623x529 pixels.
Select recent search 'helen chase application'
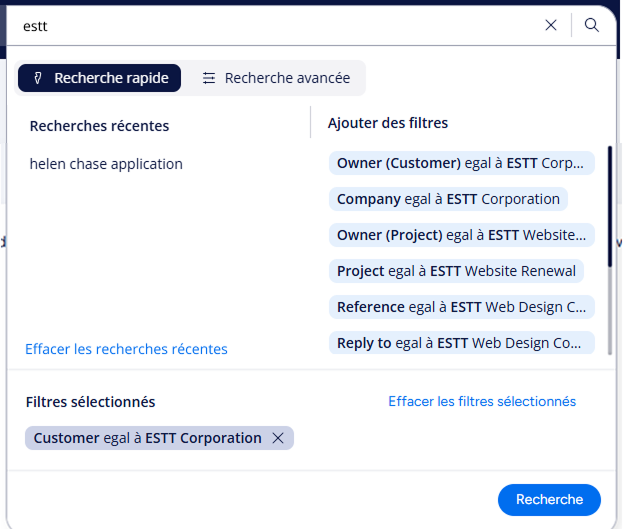pos(106,164)
